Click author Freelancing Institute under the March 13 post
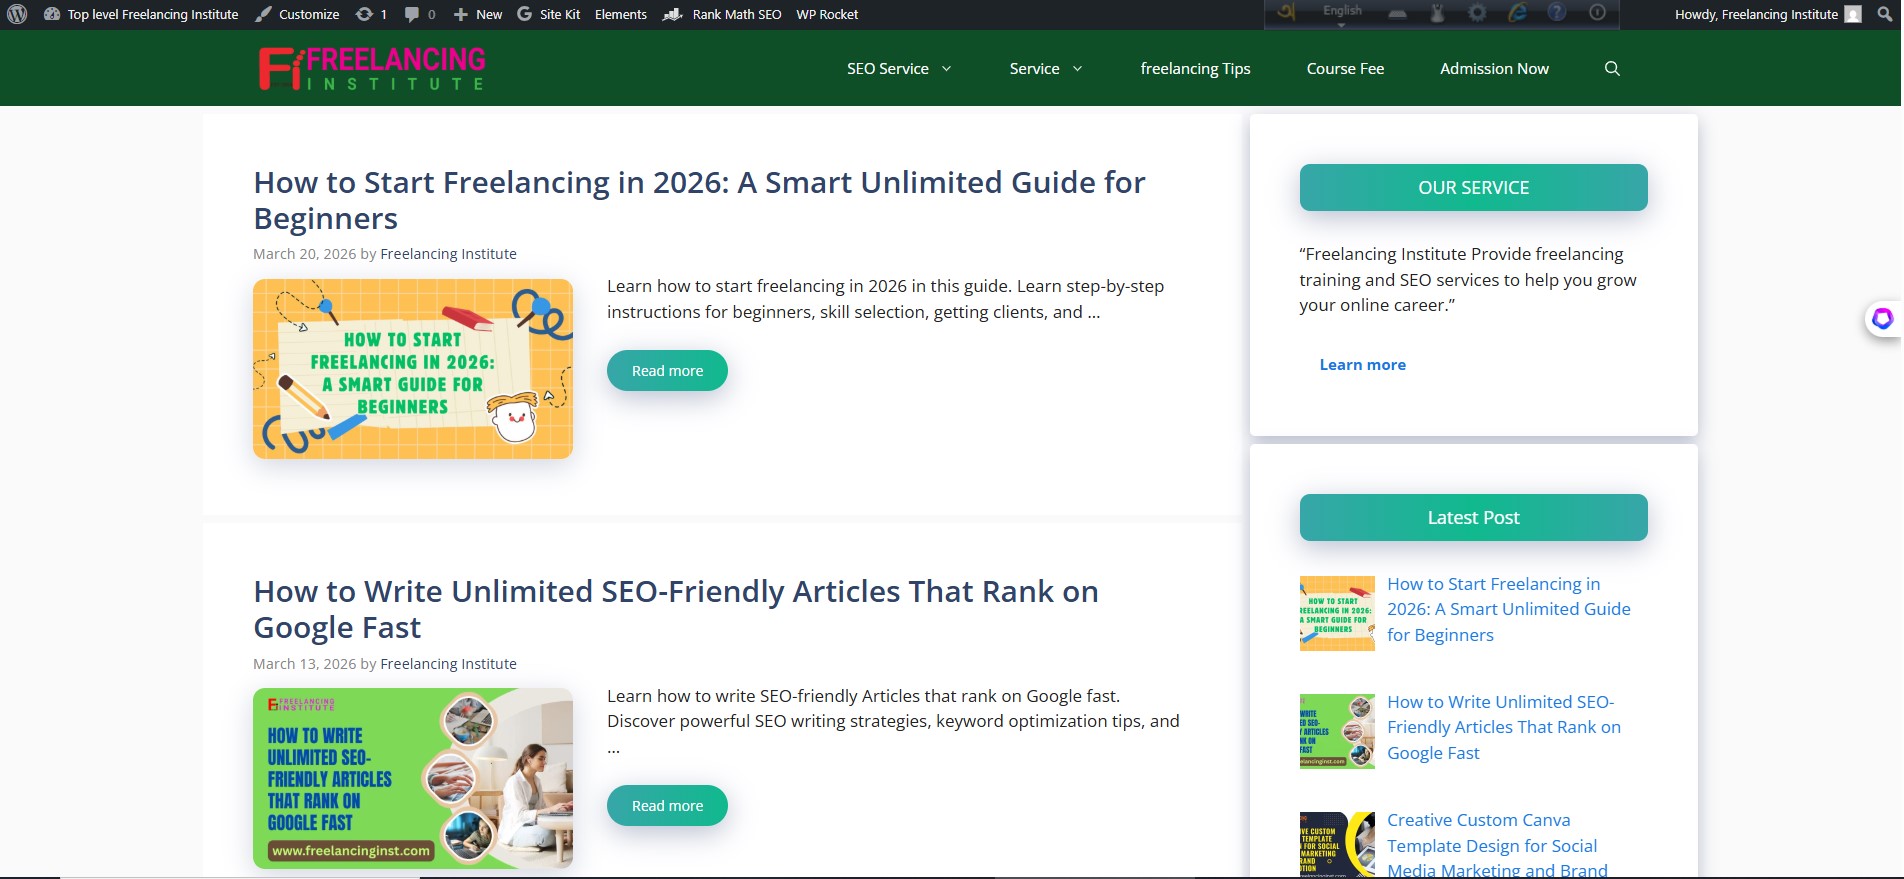 point(448,664)
